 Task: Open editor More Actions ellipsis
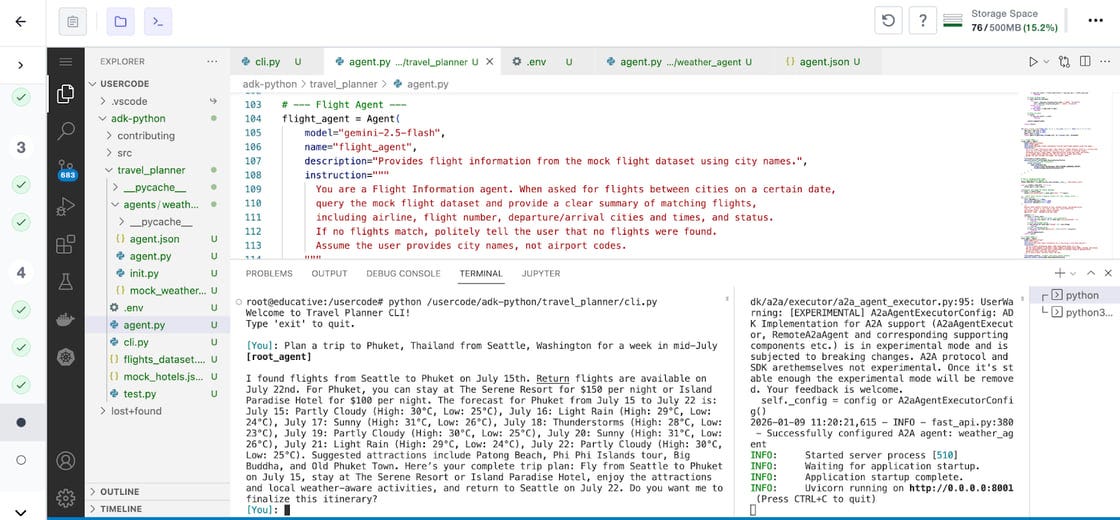[x=1106, y=62]
